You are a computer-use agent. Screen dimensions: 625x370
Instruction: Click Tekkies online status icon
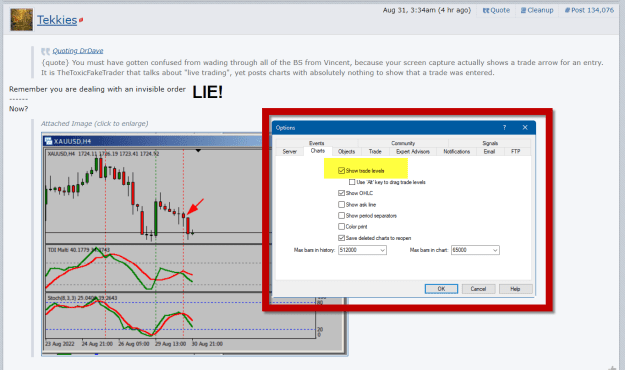pos(81,20)
